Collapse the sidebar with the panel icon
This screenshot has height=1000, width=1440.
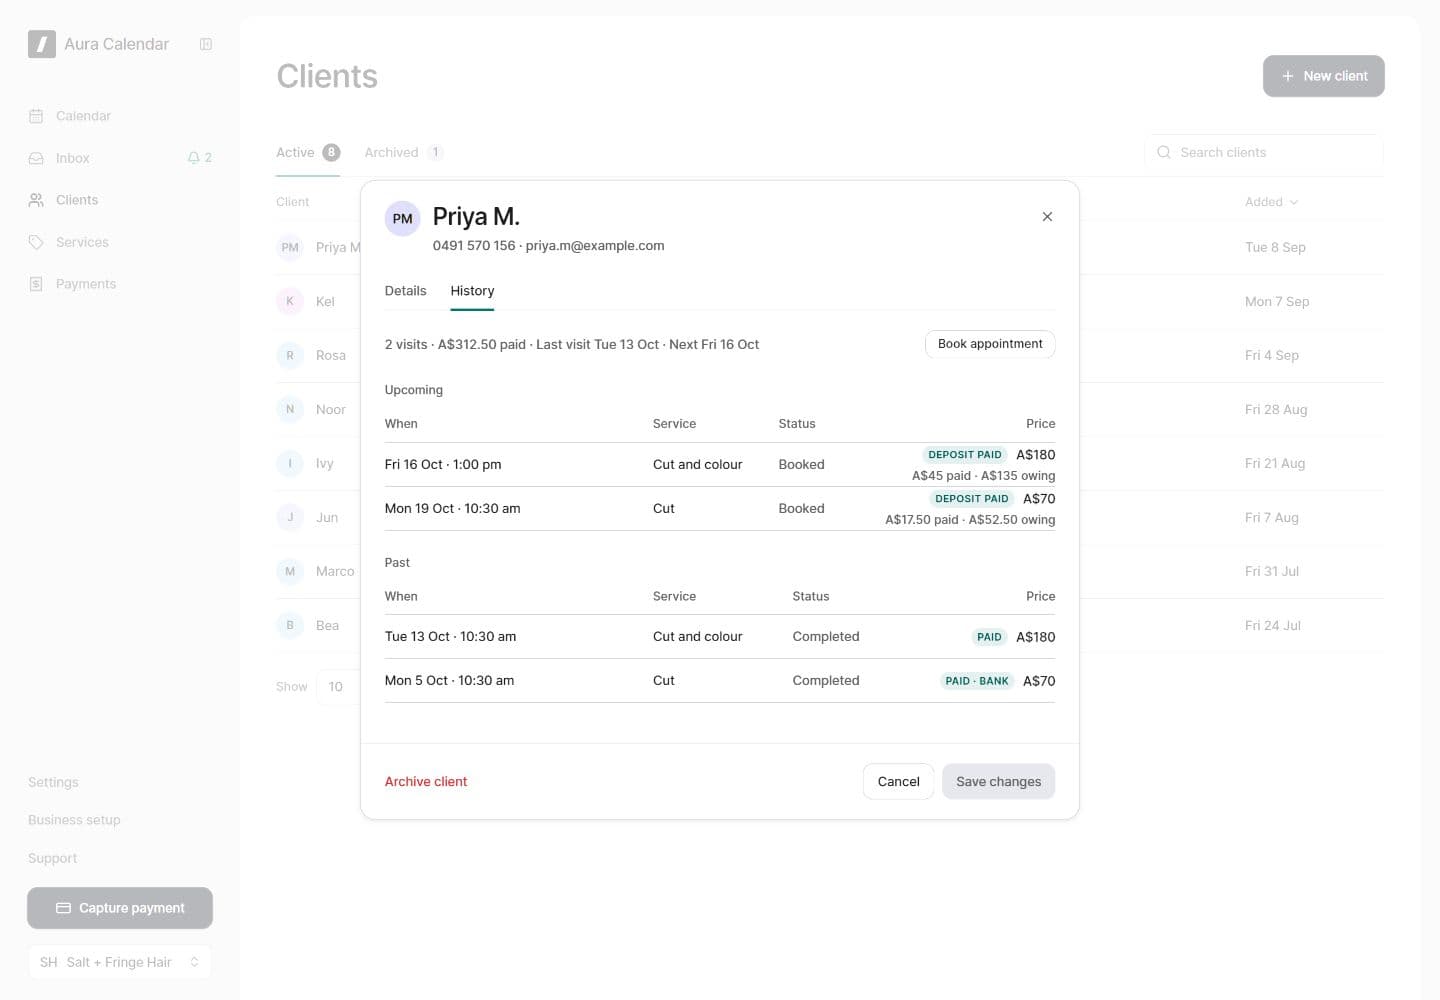[x=206, y=44]
